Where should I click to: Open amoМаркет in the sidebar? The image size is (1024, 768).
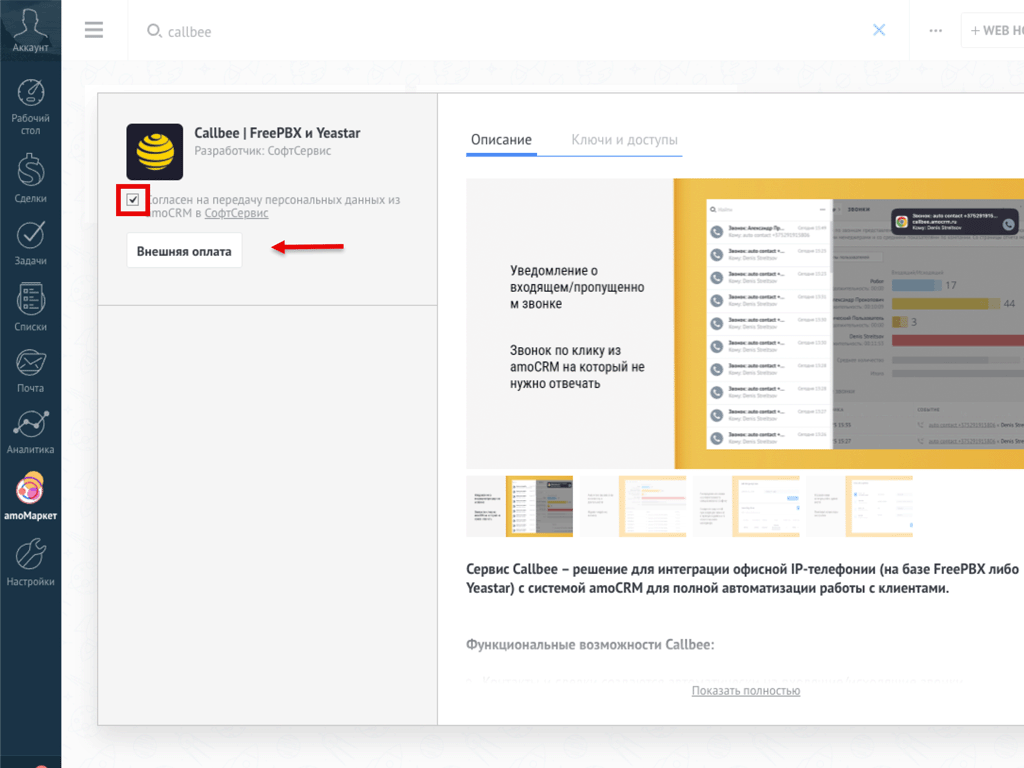tap(30, 497)
